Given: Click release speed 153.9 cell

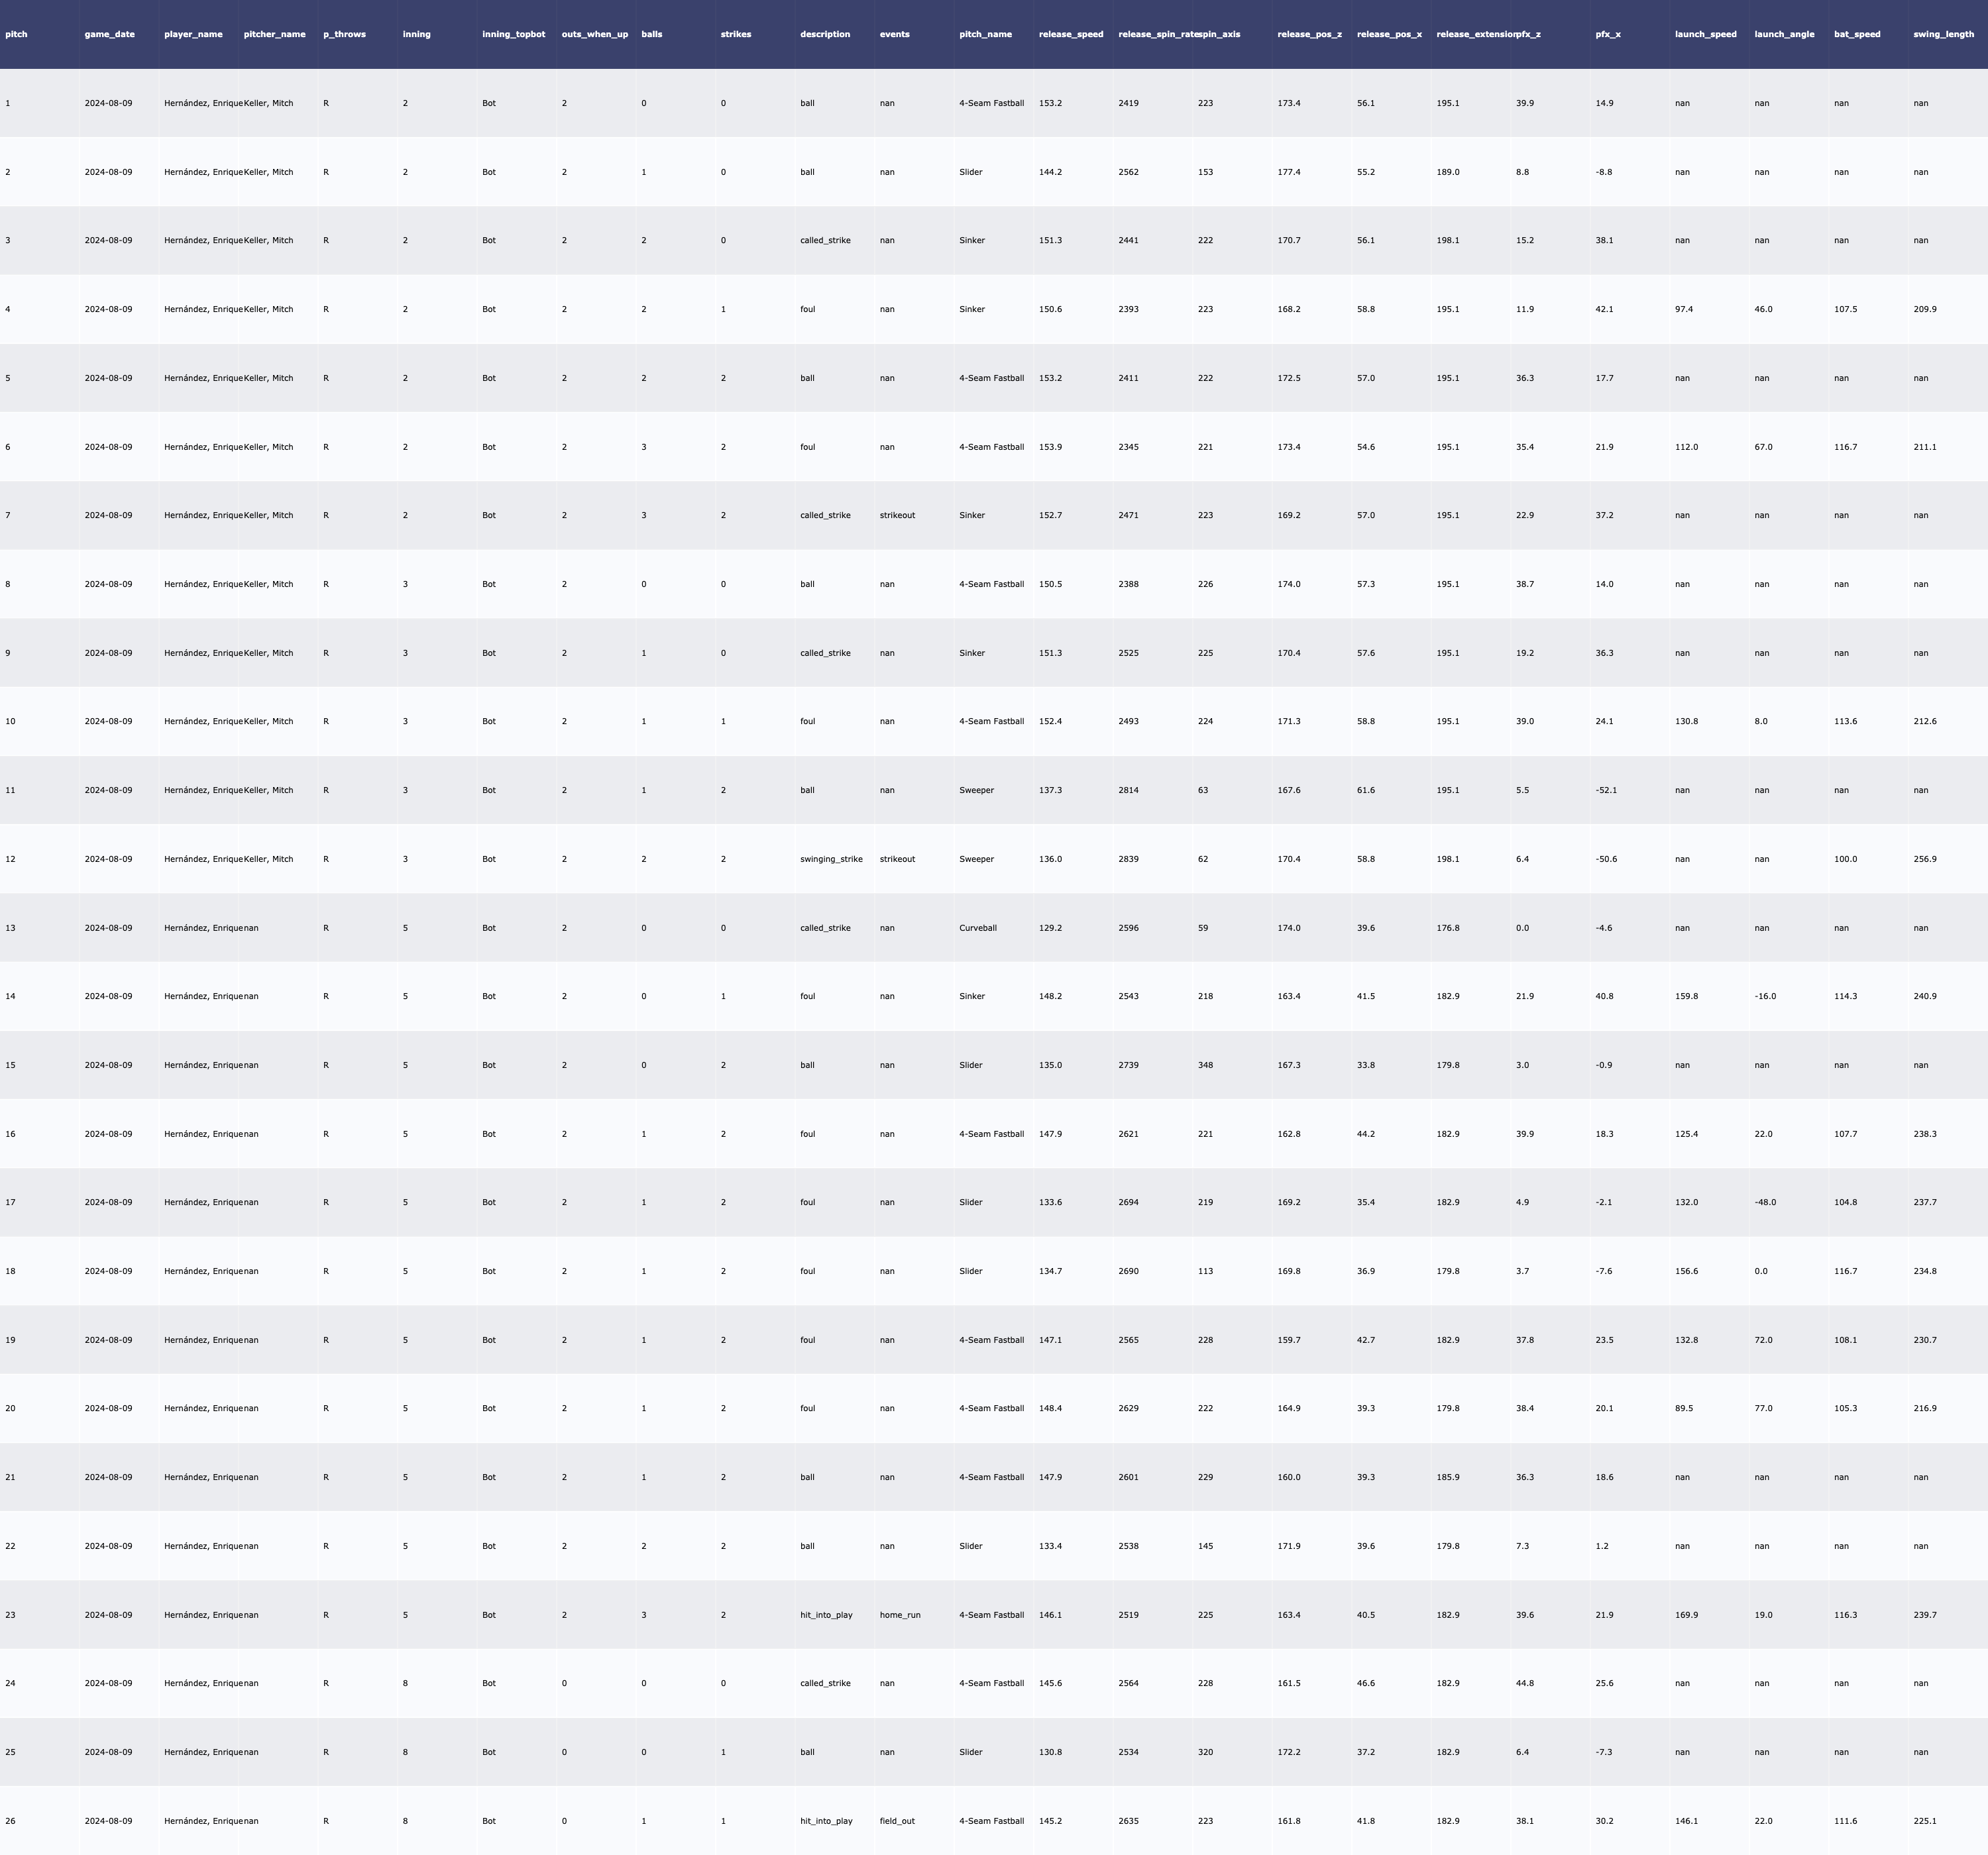Looking at the screenshot, I should (x=1050, y=447).
